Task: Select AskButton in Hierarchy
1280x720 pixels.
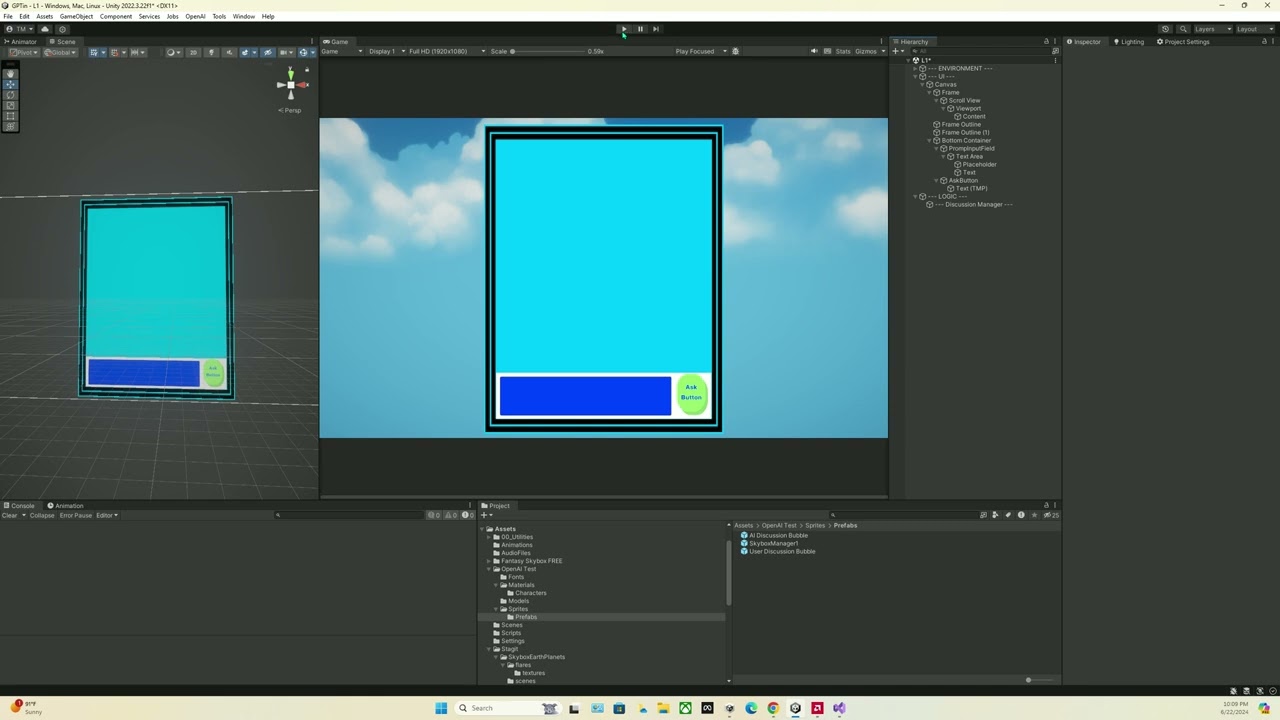Action: 963,180
